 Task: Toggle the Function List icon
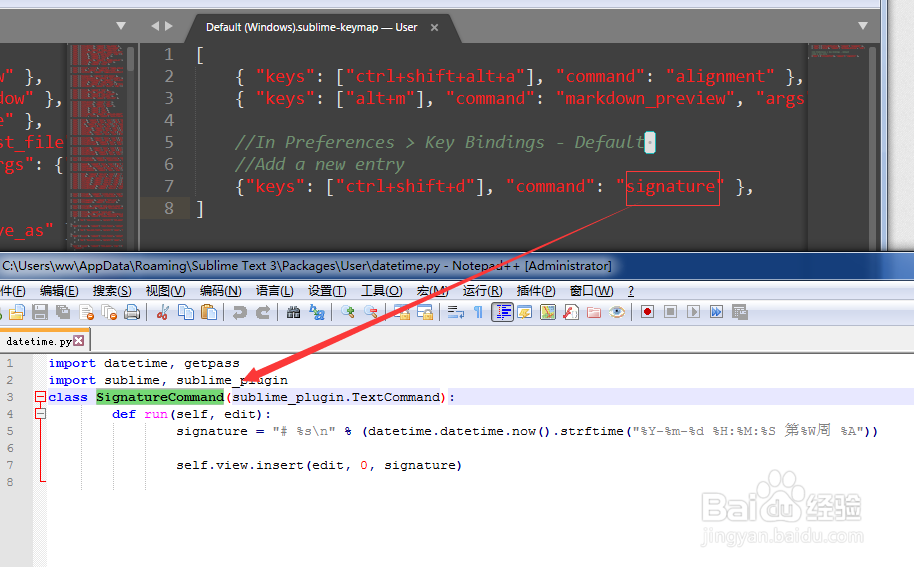tap(571, 312)
